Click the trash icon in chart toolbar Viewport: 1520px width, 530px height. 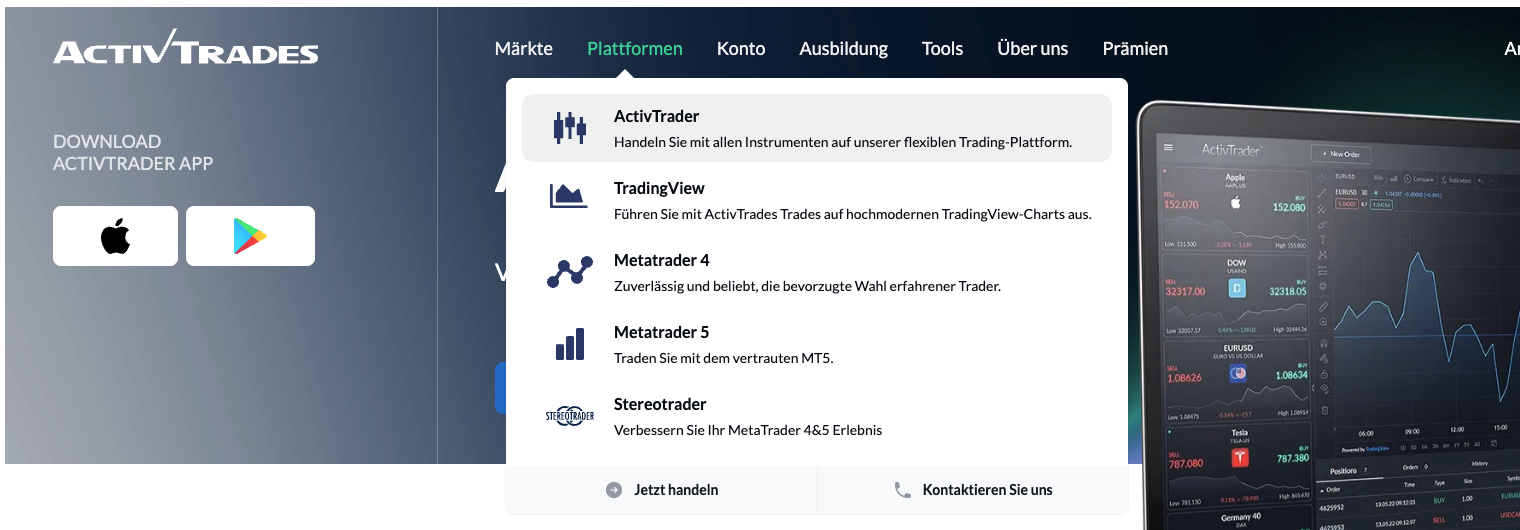(1324, 410)
